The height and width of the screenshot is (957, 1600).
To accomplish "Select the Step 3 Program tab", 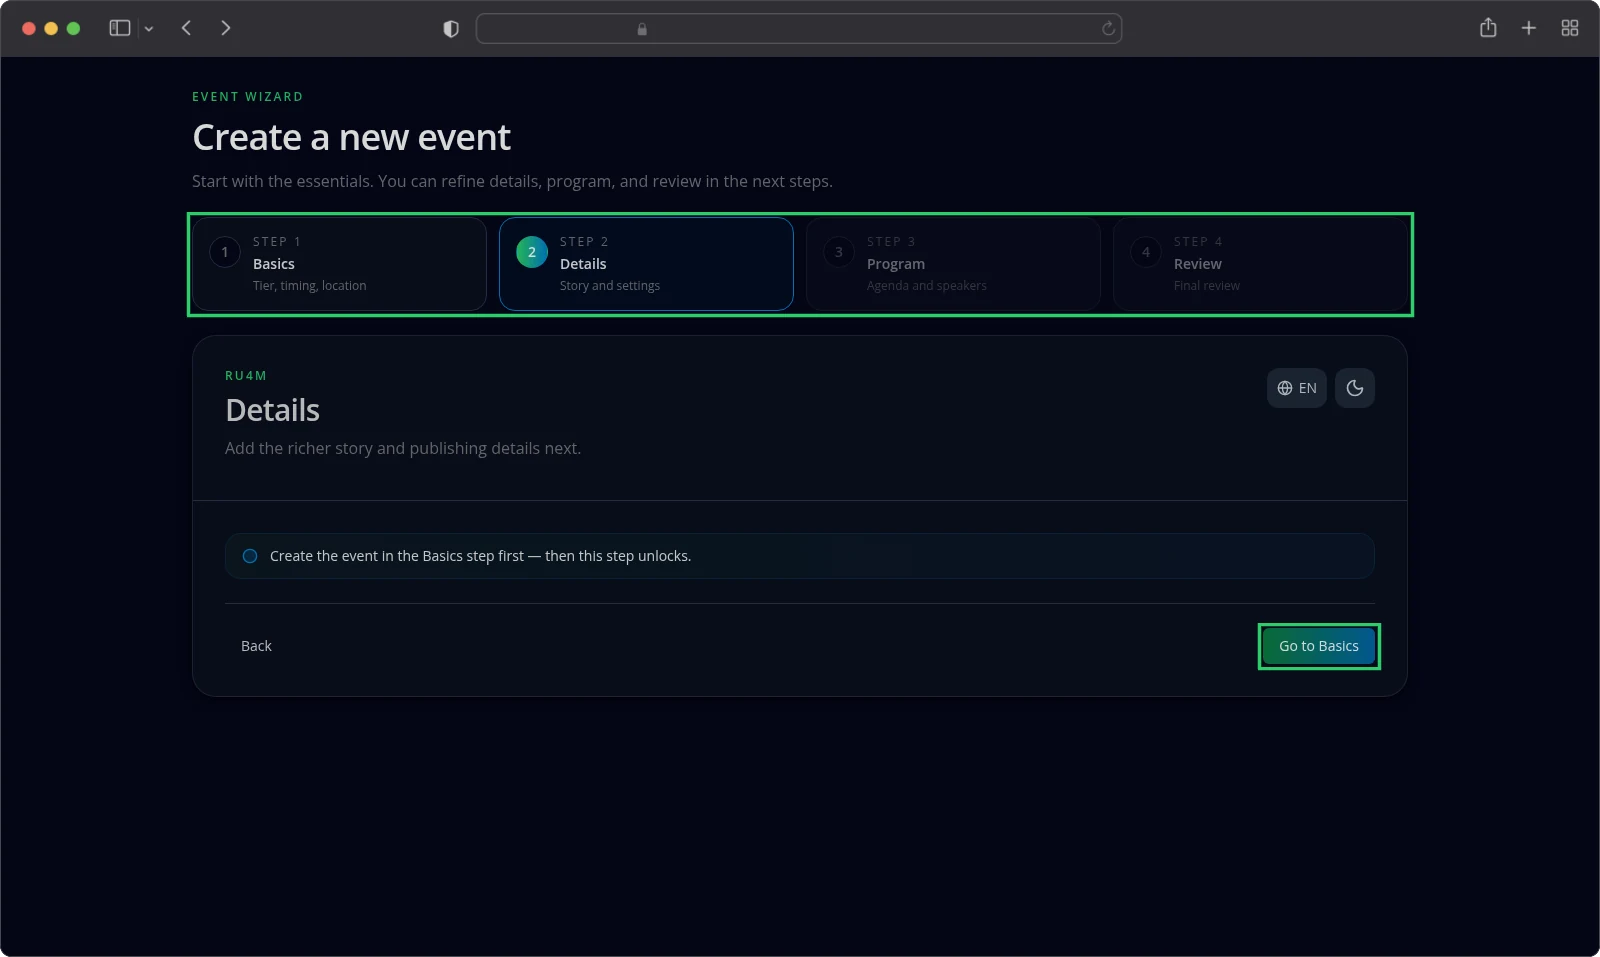I will pyautogui.click(x=953, y=264).
